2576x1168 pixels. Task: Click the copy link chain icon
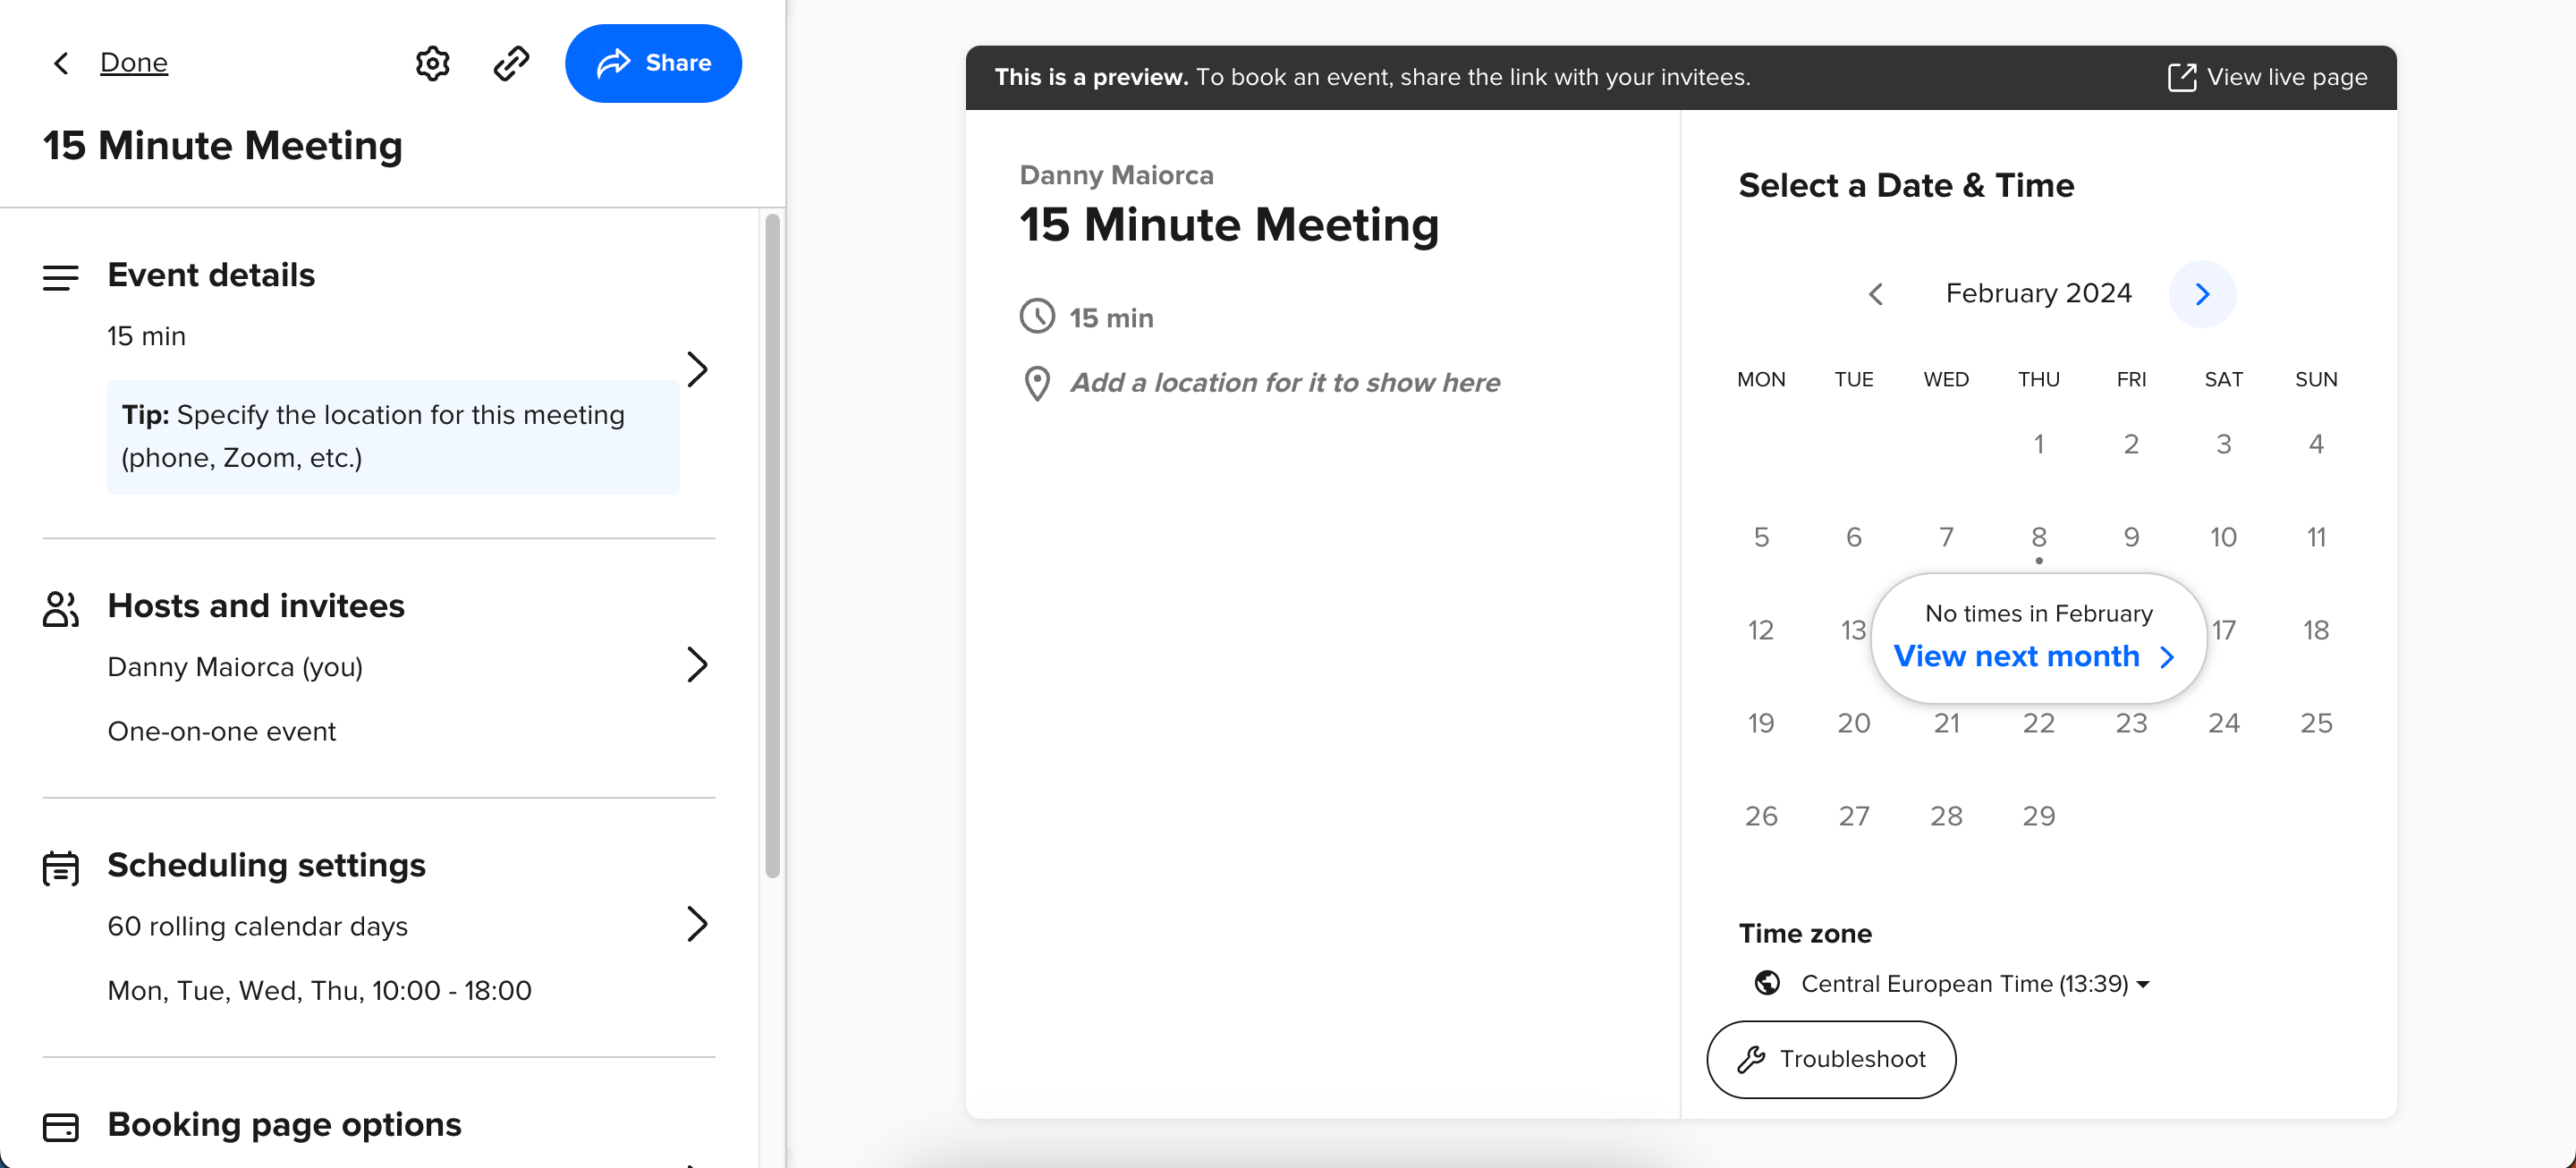point(511,63)
